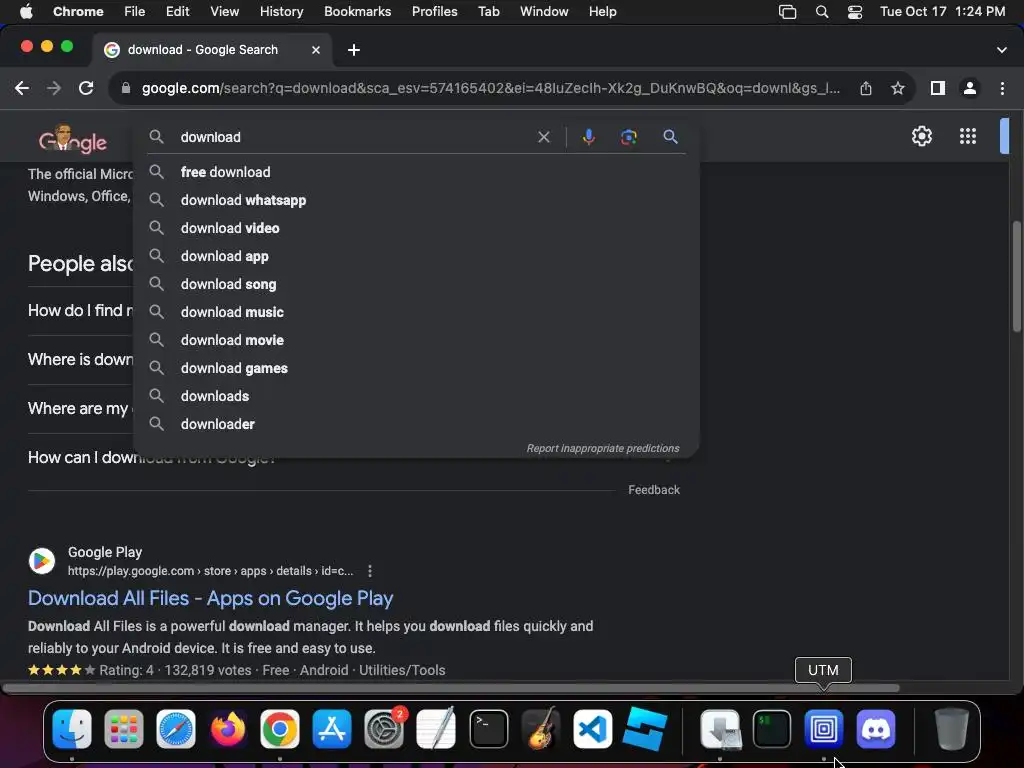Go back using the browser back arrow
1024x768 pixels.
(x=22, y=88)
